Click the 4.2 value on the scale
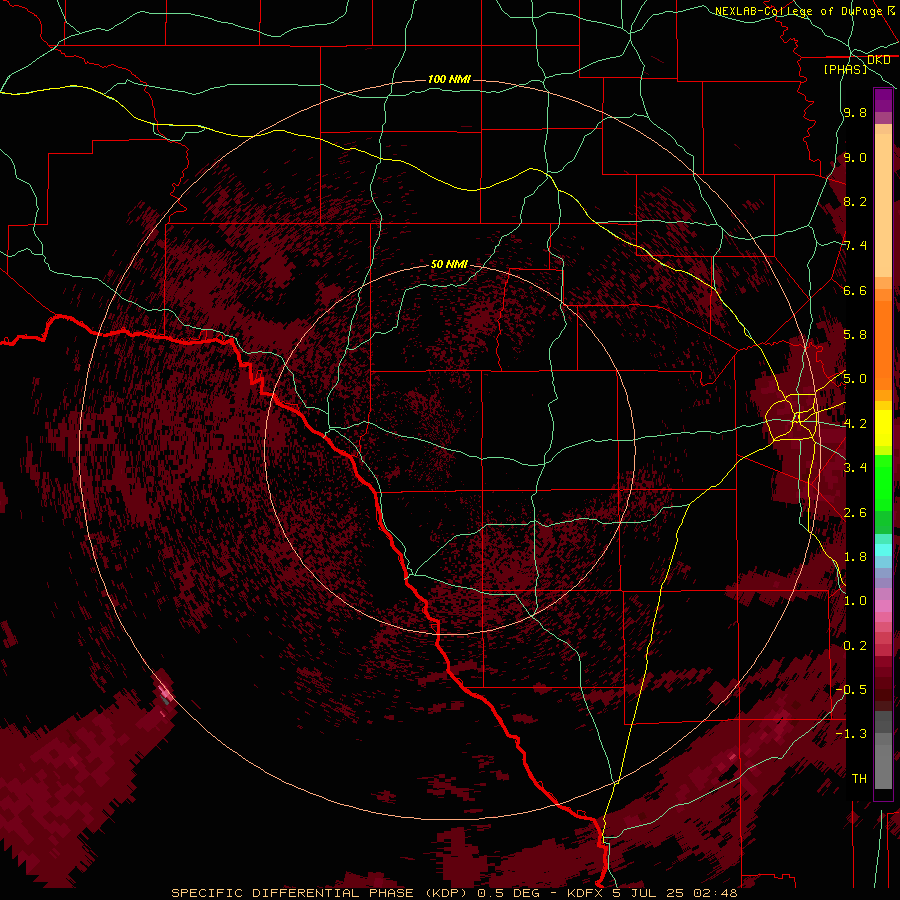900x900 pixels. click(x=855, y=424)
